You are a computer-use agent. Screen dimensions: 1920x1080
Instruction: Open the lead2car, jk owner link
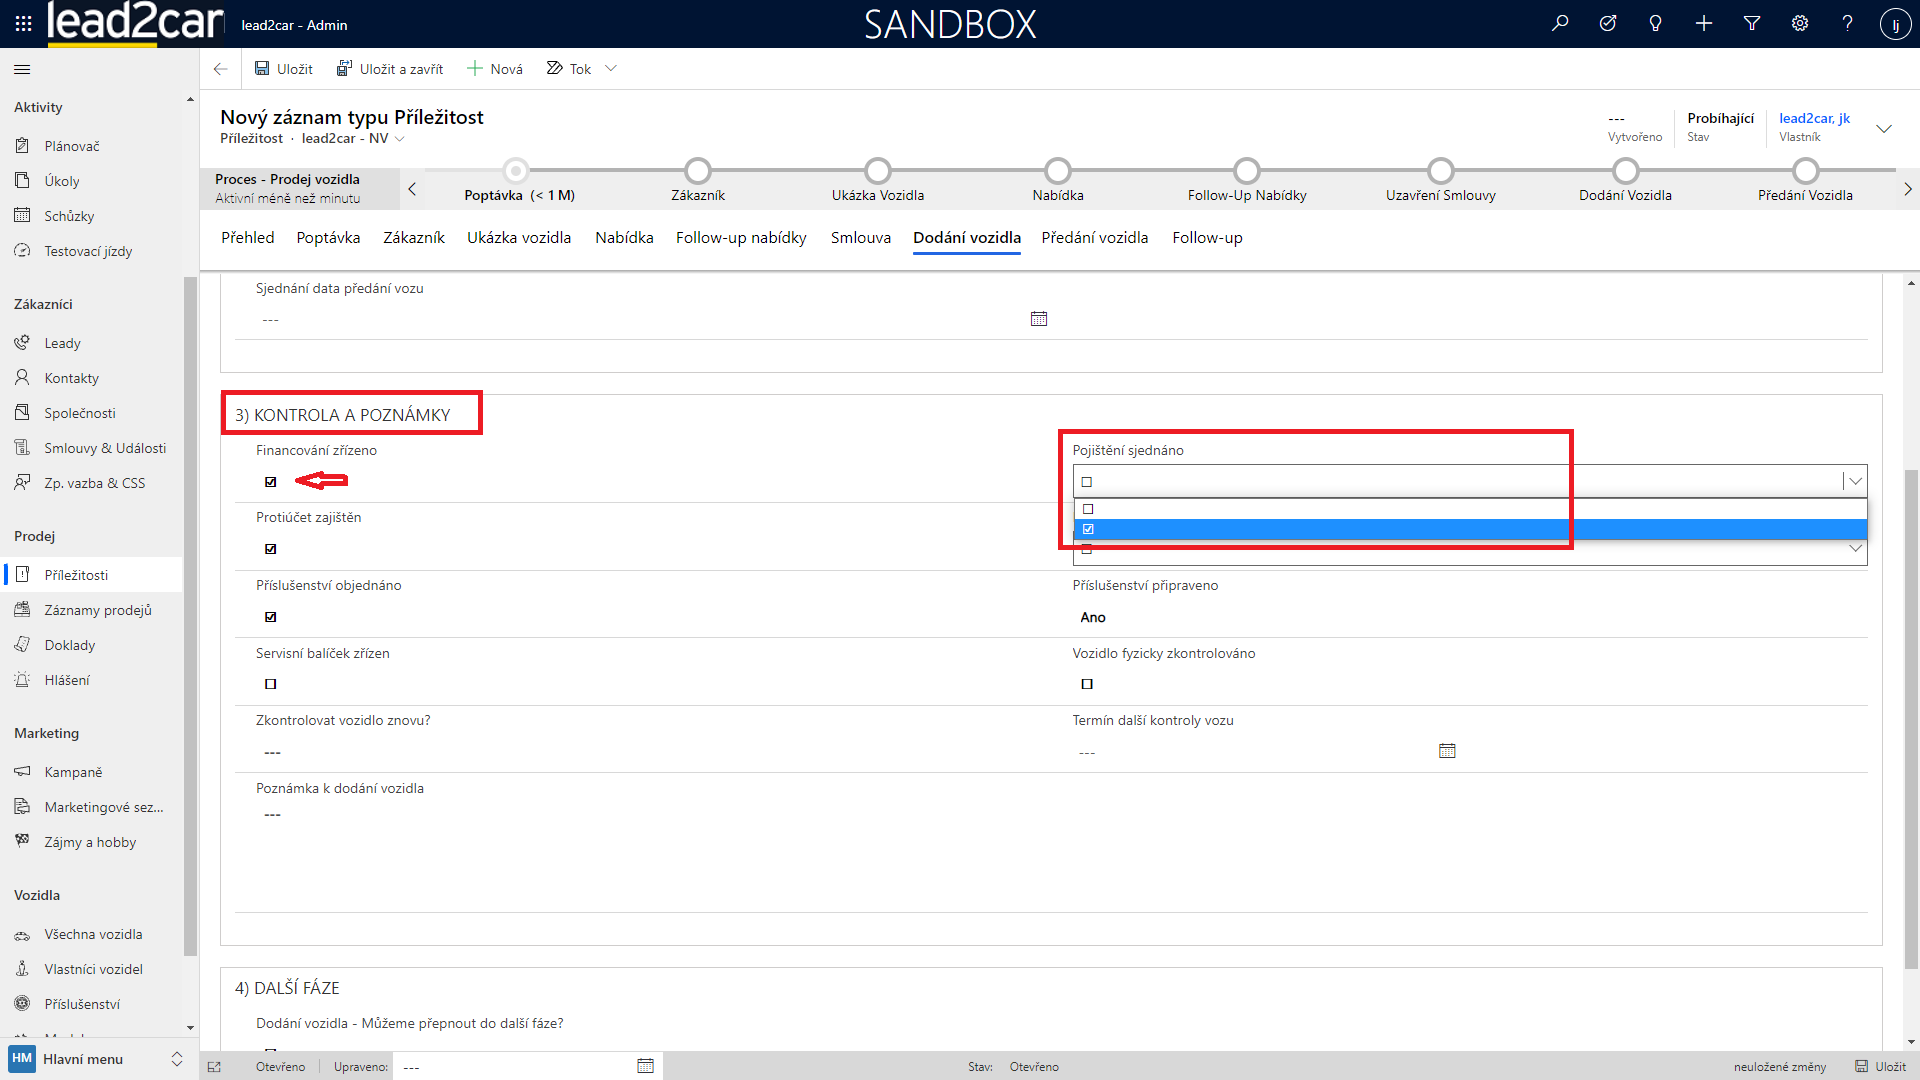(1814, 118)
